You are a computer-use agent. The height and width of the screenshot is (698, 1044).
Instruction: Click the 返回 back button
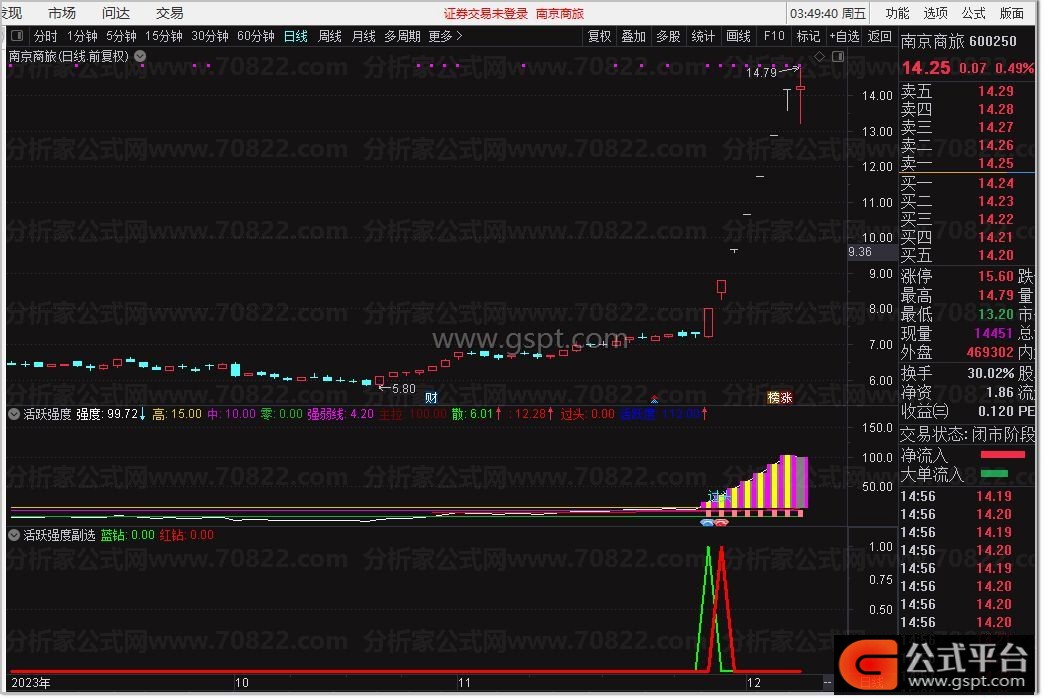pos(880,36)
